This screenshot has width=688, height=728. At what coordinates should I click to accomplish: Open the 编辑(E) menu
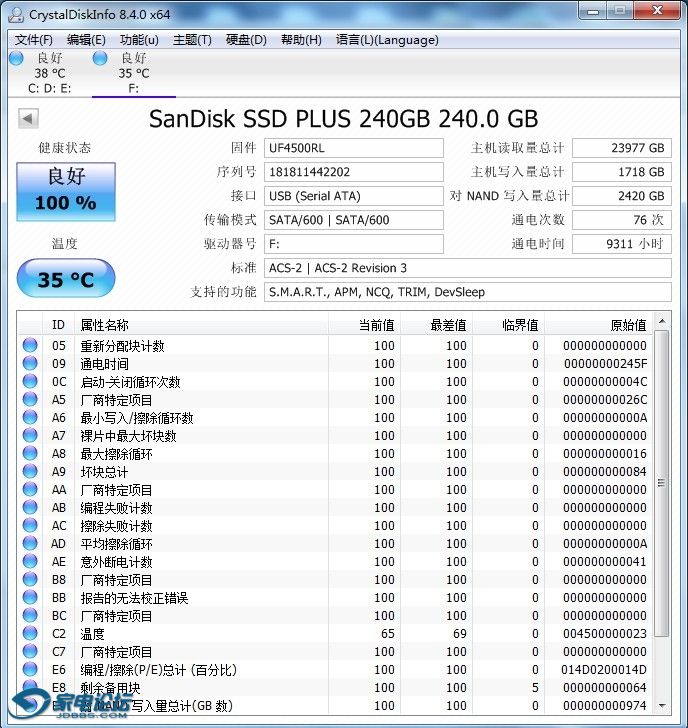(x=86, y=40)
